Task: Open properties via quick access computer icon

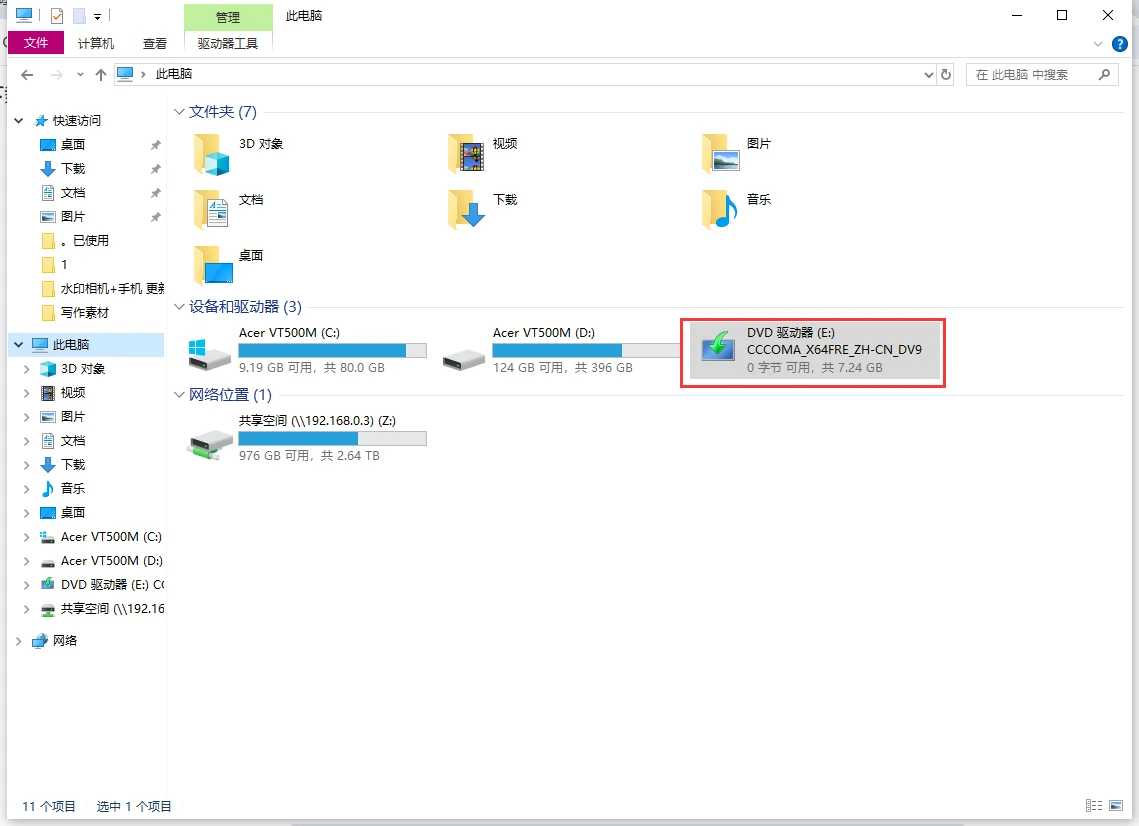Action: [22, 14]
